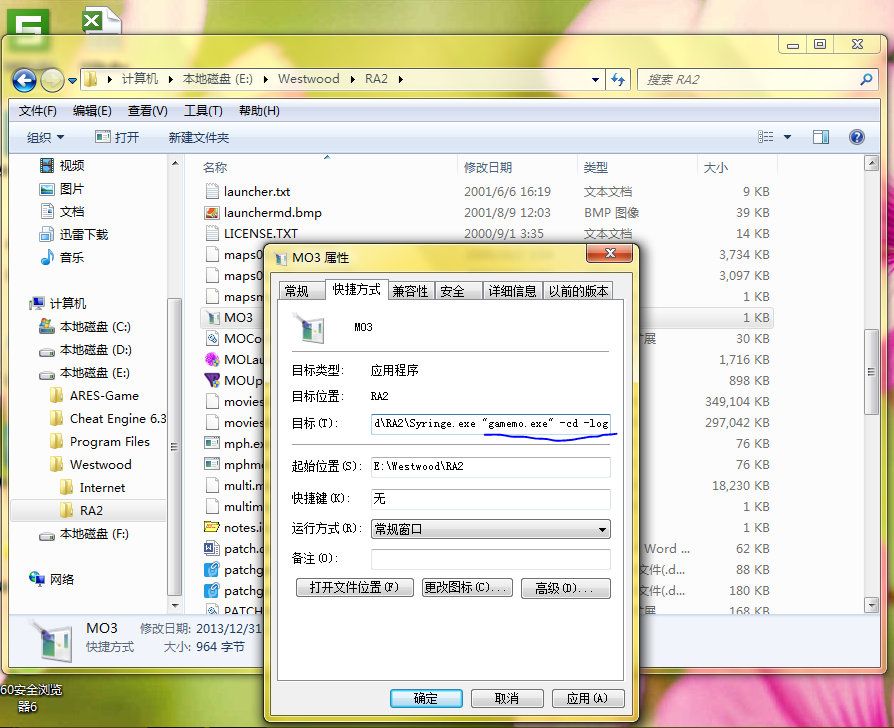Open the 工具(T) menu
Viewport: 894px width, 728px height.
203,111
